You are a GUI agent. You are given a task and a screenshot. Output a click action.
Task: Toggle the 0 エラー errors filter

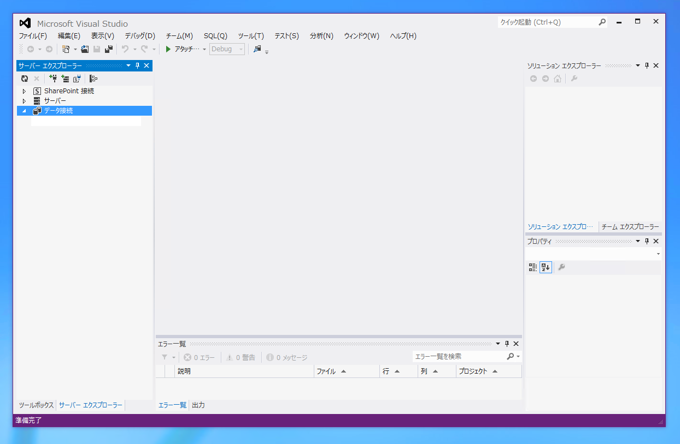point(199,357)
